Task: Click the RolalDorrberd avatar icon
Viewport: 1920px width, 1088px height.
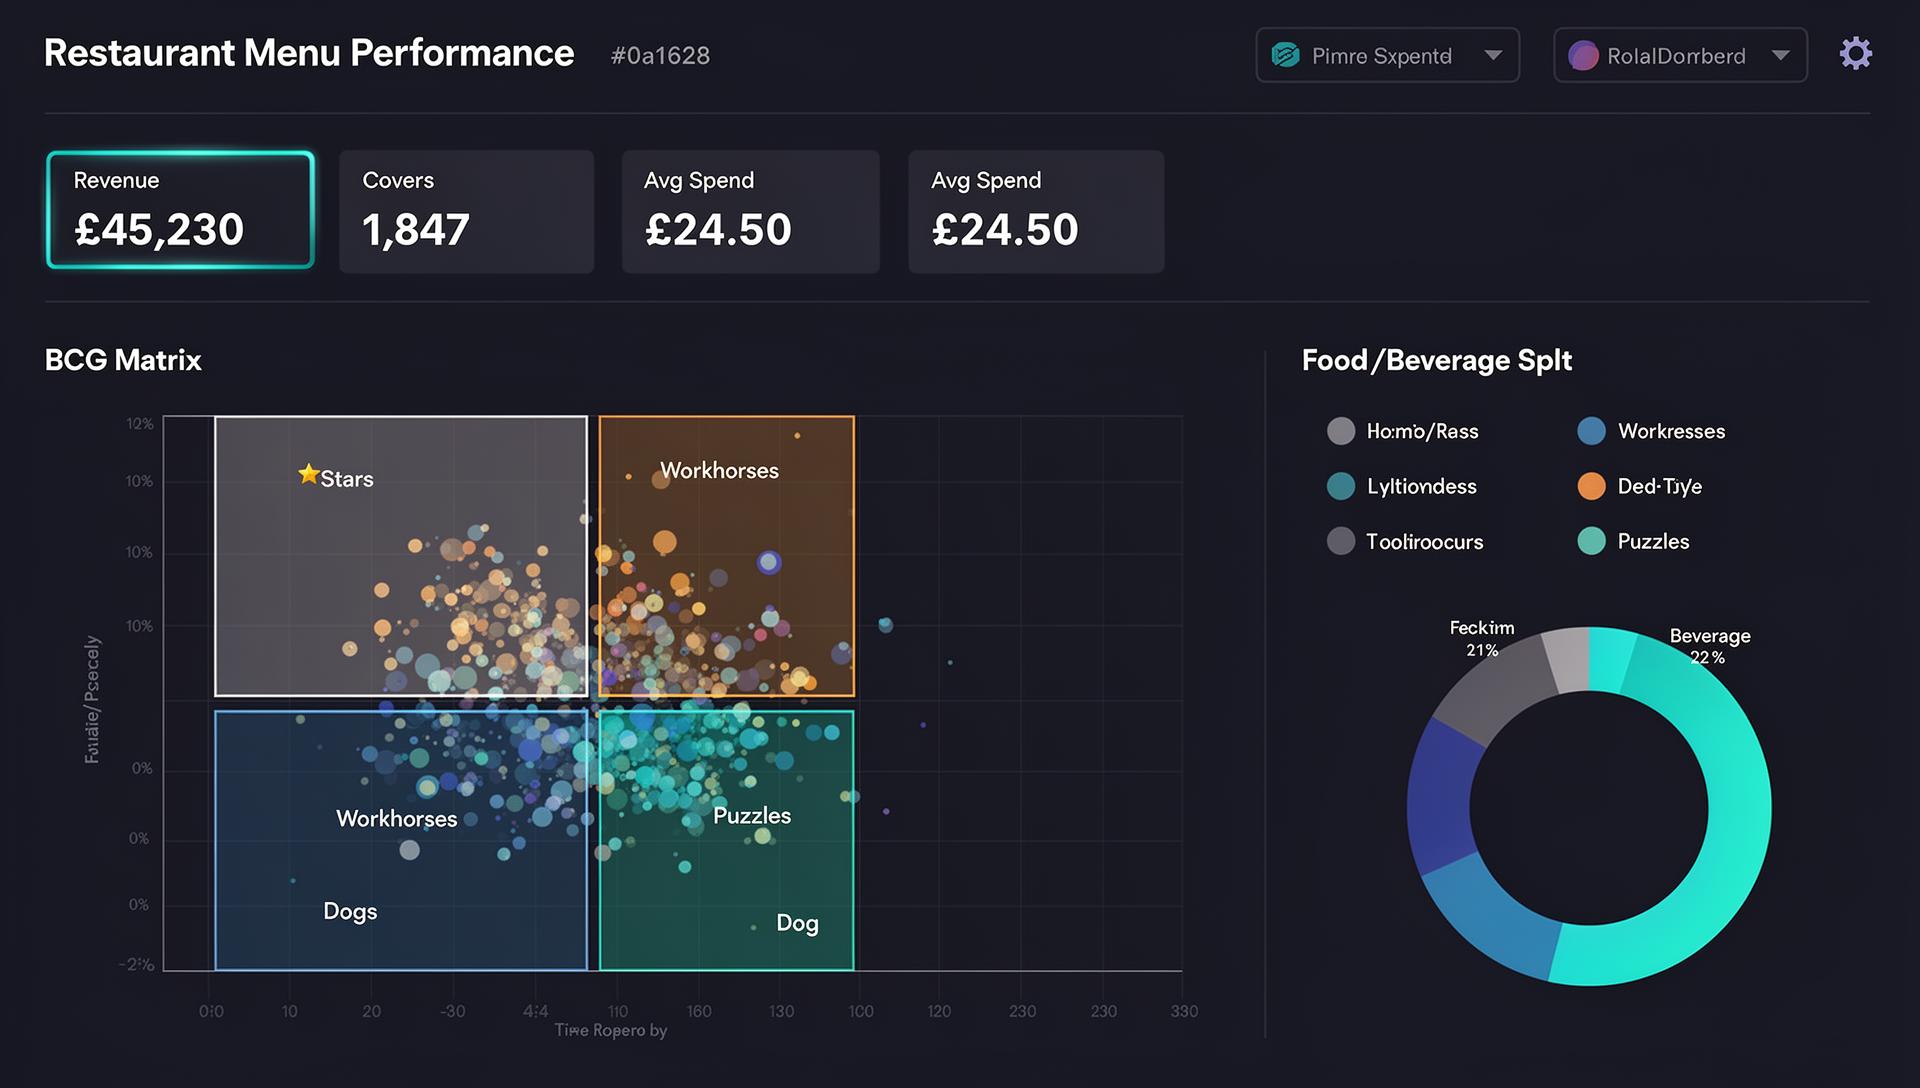Action: coord(1583,55)
